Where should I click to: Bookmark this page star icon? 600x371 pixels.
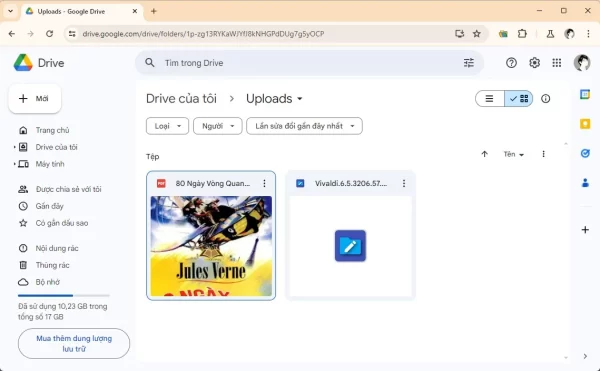point(476,34)
